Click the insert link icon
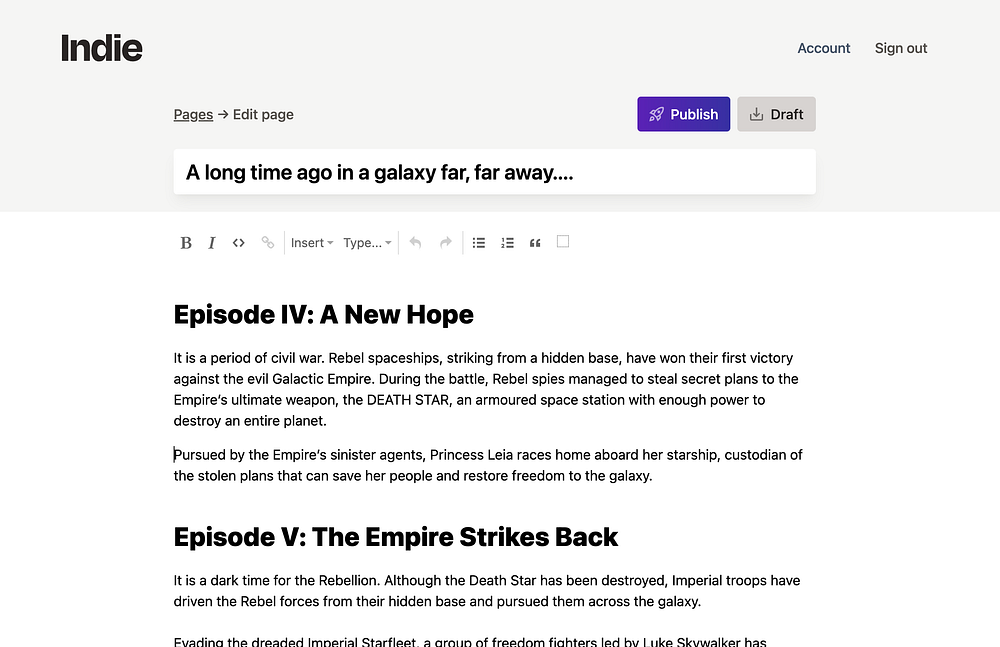This screenshot has height=647, width=1000. (x=268, y=242)
